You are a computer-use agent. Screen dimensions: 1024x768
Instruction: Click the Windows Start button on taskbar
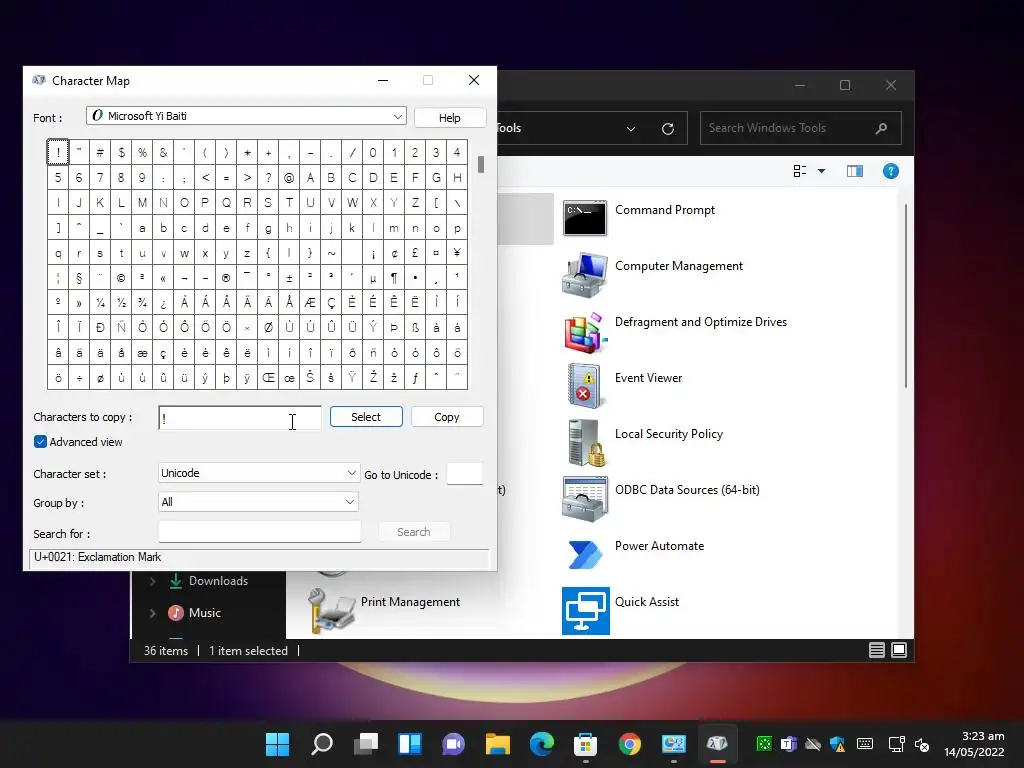[x=278, y=744]
